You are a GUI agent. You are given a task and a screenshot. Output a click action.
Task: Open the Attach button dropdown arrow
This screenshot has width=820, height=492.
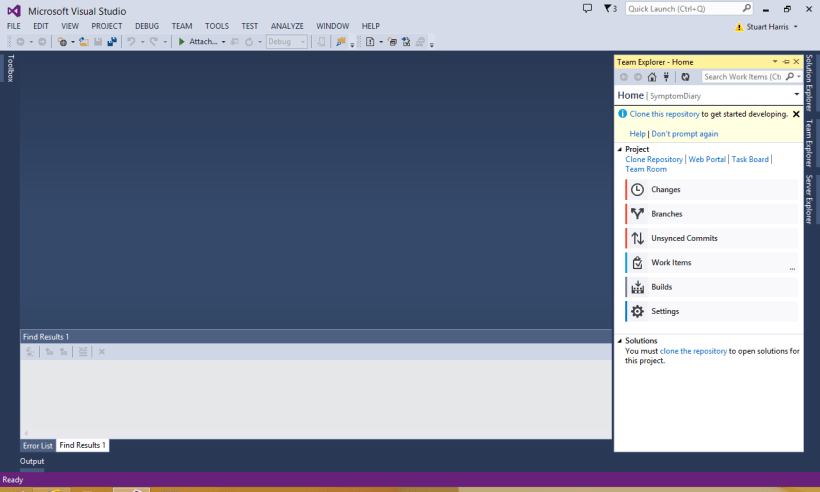223,42
